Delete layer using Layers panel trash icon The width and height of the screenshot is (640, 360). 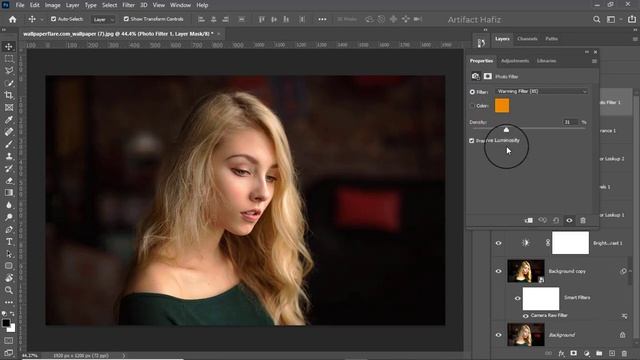(x=624, y=353)
